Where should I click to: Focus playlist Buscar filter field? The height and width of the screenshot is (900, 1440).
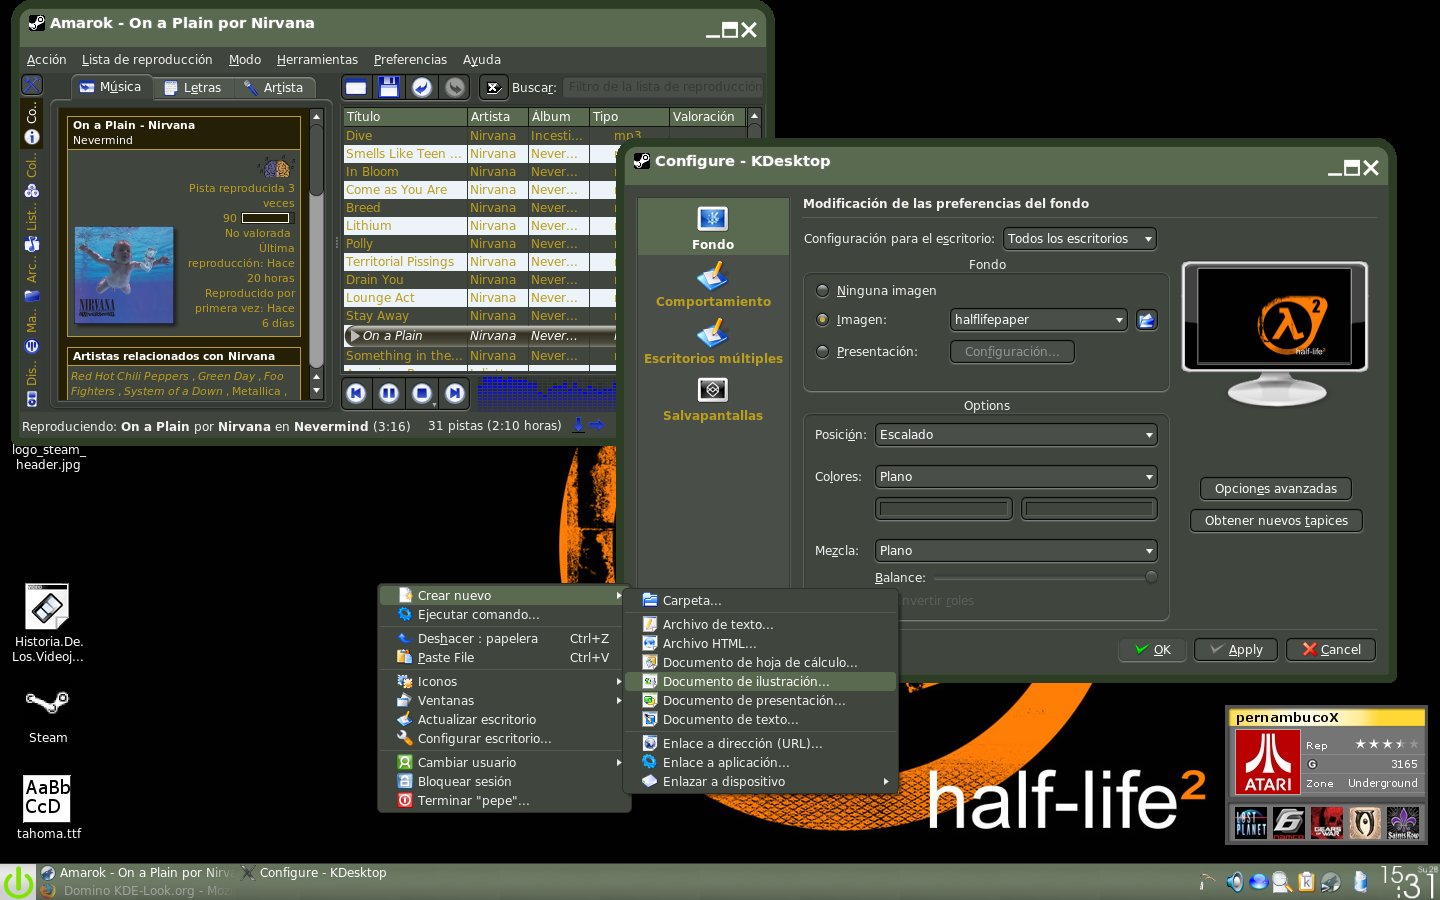tap(664, 88)
